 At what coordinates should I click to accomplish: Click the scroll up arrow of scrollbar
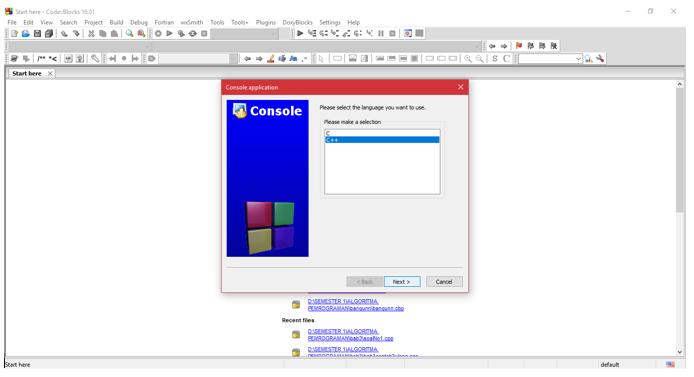[x=680, y=84]
